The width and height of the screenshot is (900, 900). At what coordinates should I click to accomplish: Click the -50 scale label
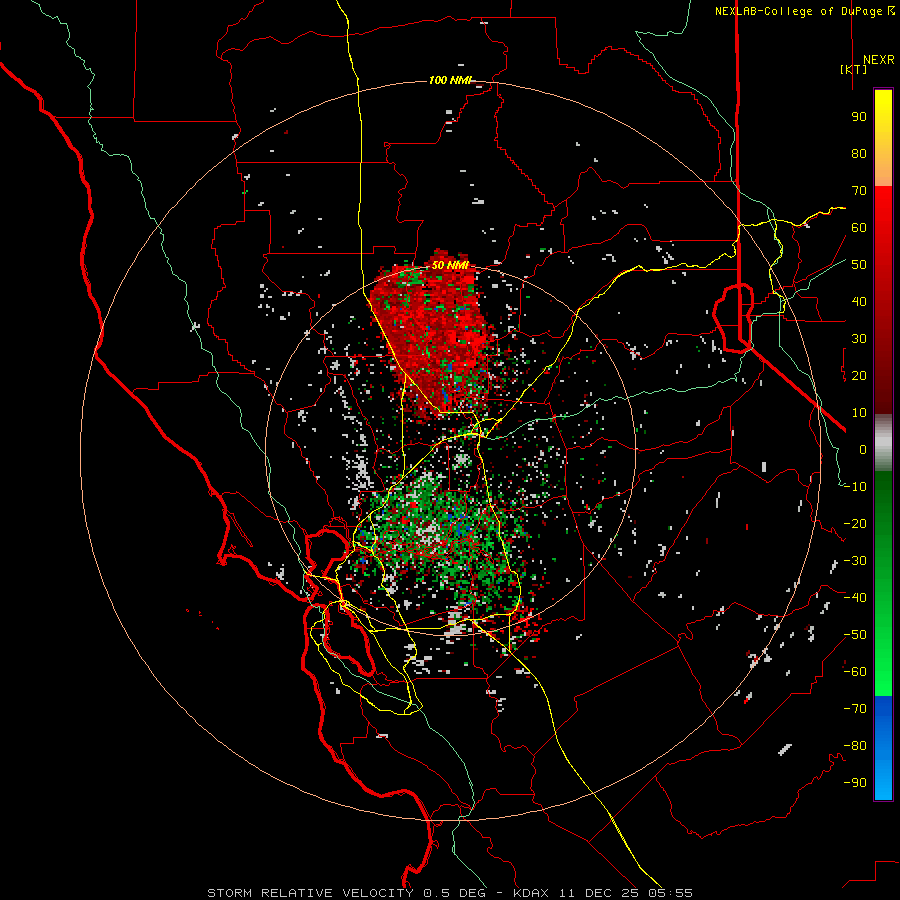(x=855, y=635)
